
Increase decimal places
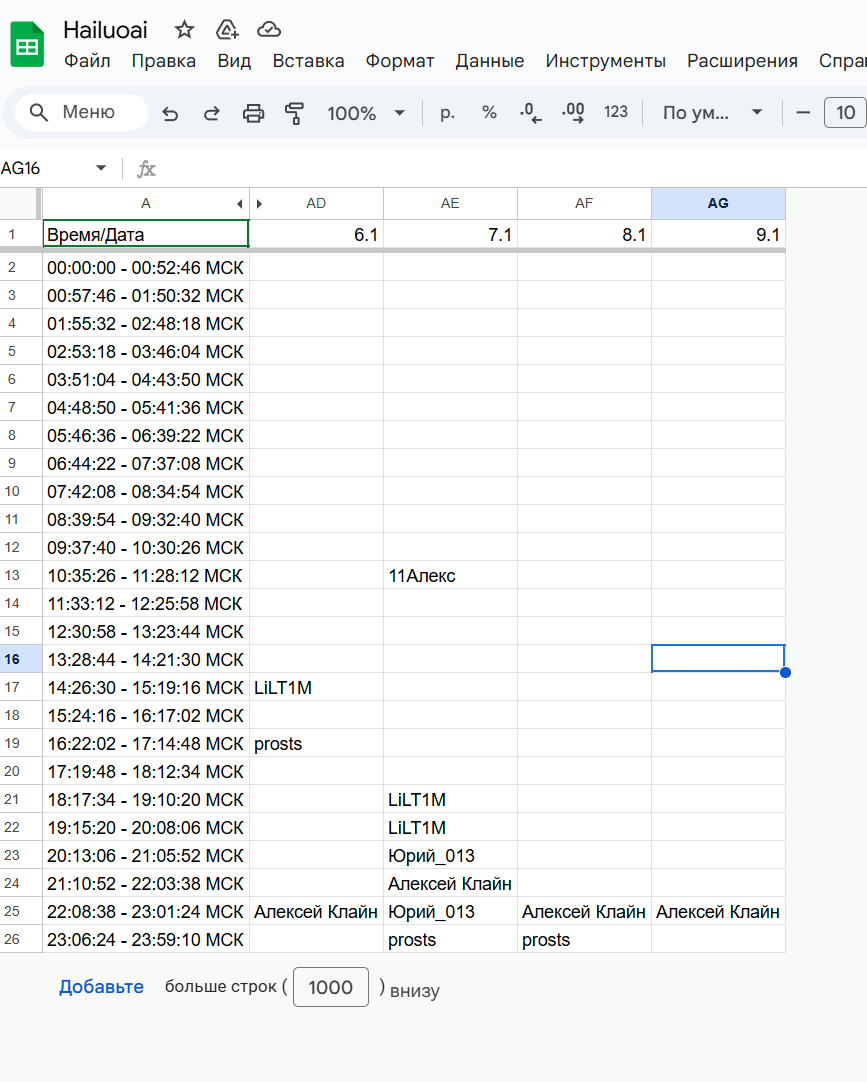573,113
